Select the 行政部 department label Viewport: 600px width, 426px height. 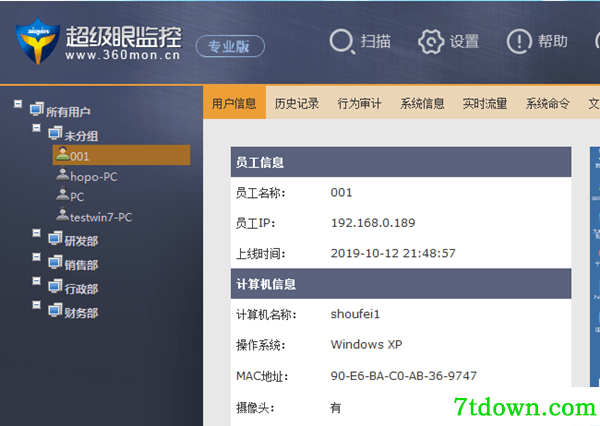[x=81, y=289]
